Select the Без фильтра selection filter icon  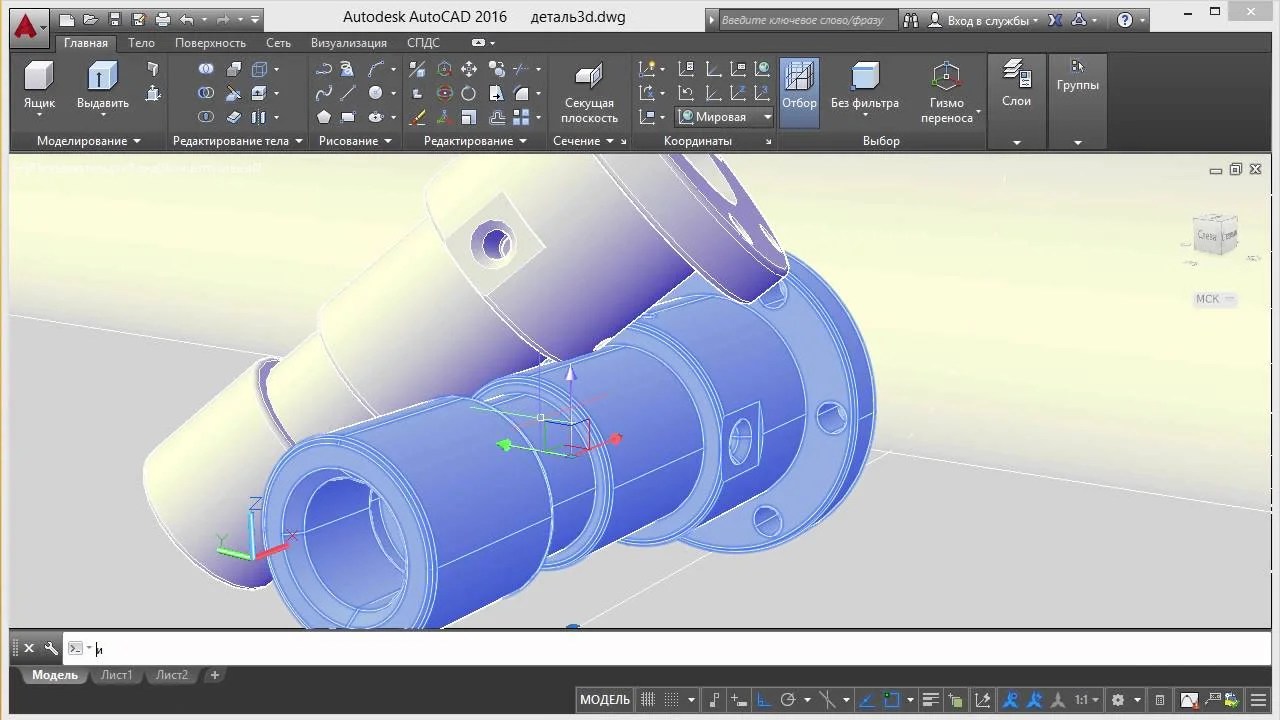pos(864,78)
